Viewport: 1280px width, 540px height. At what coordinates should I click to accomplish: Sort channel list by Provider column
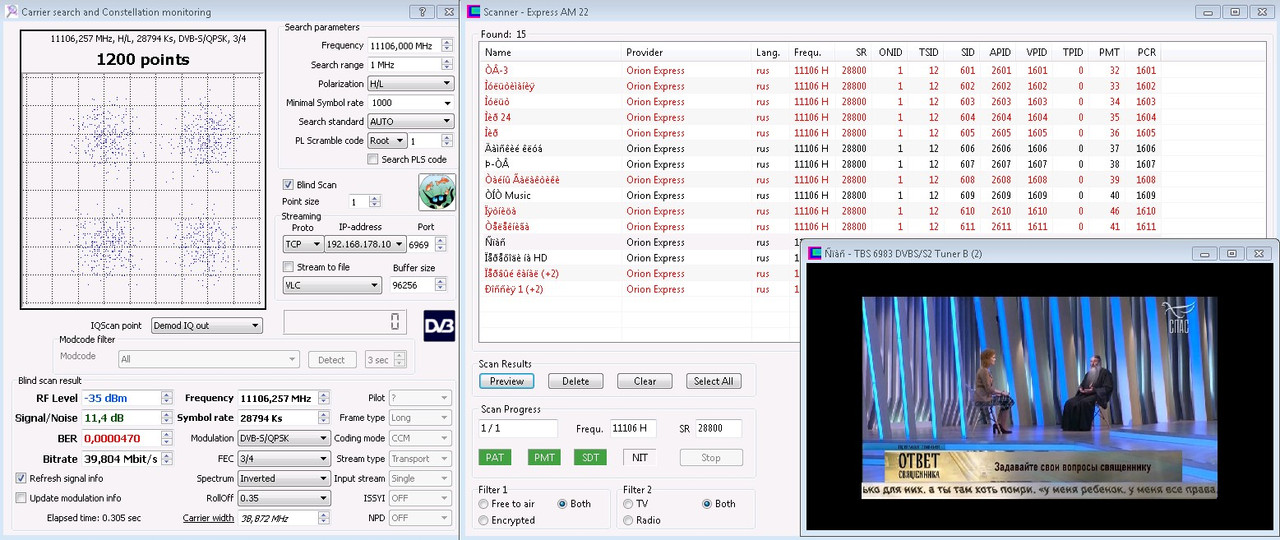point(684,53)
